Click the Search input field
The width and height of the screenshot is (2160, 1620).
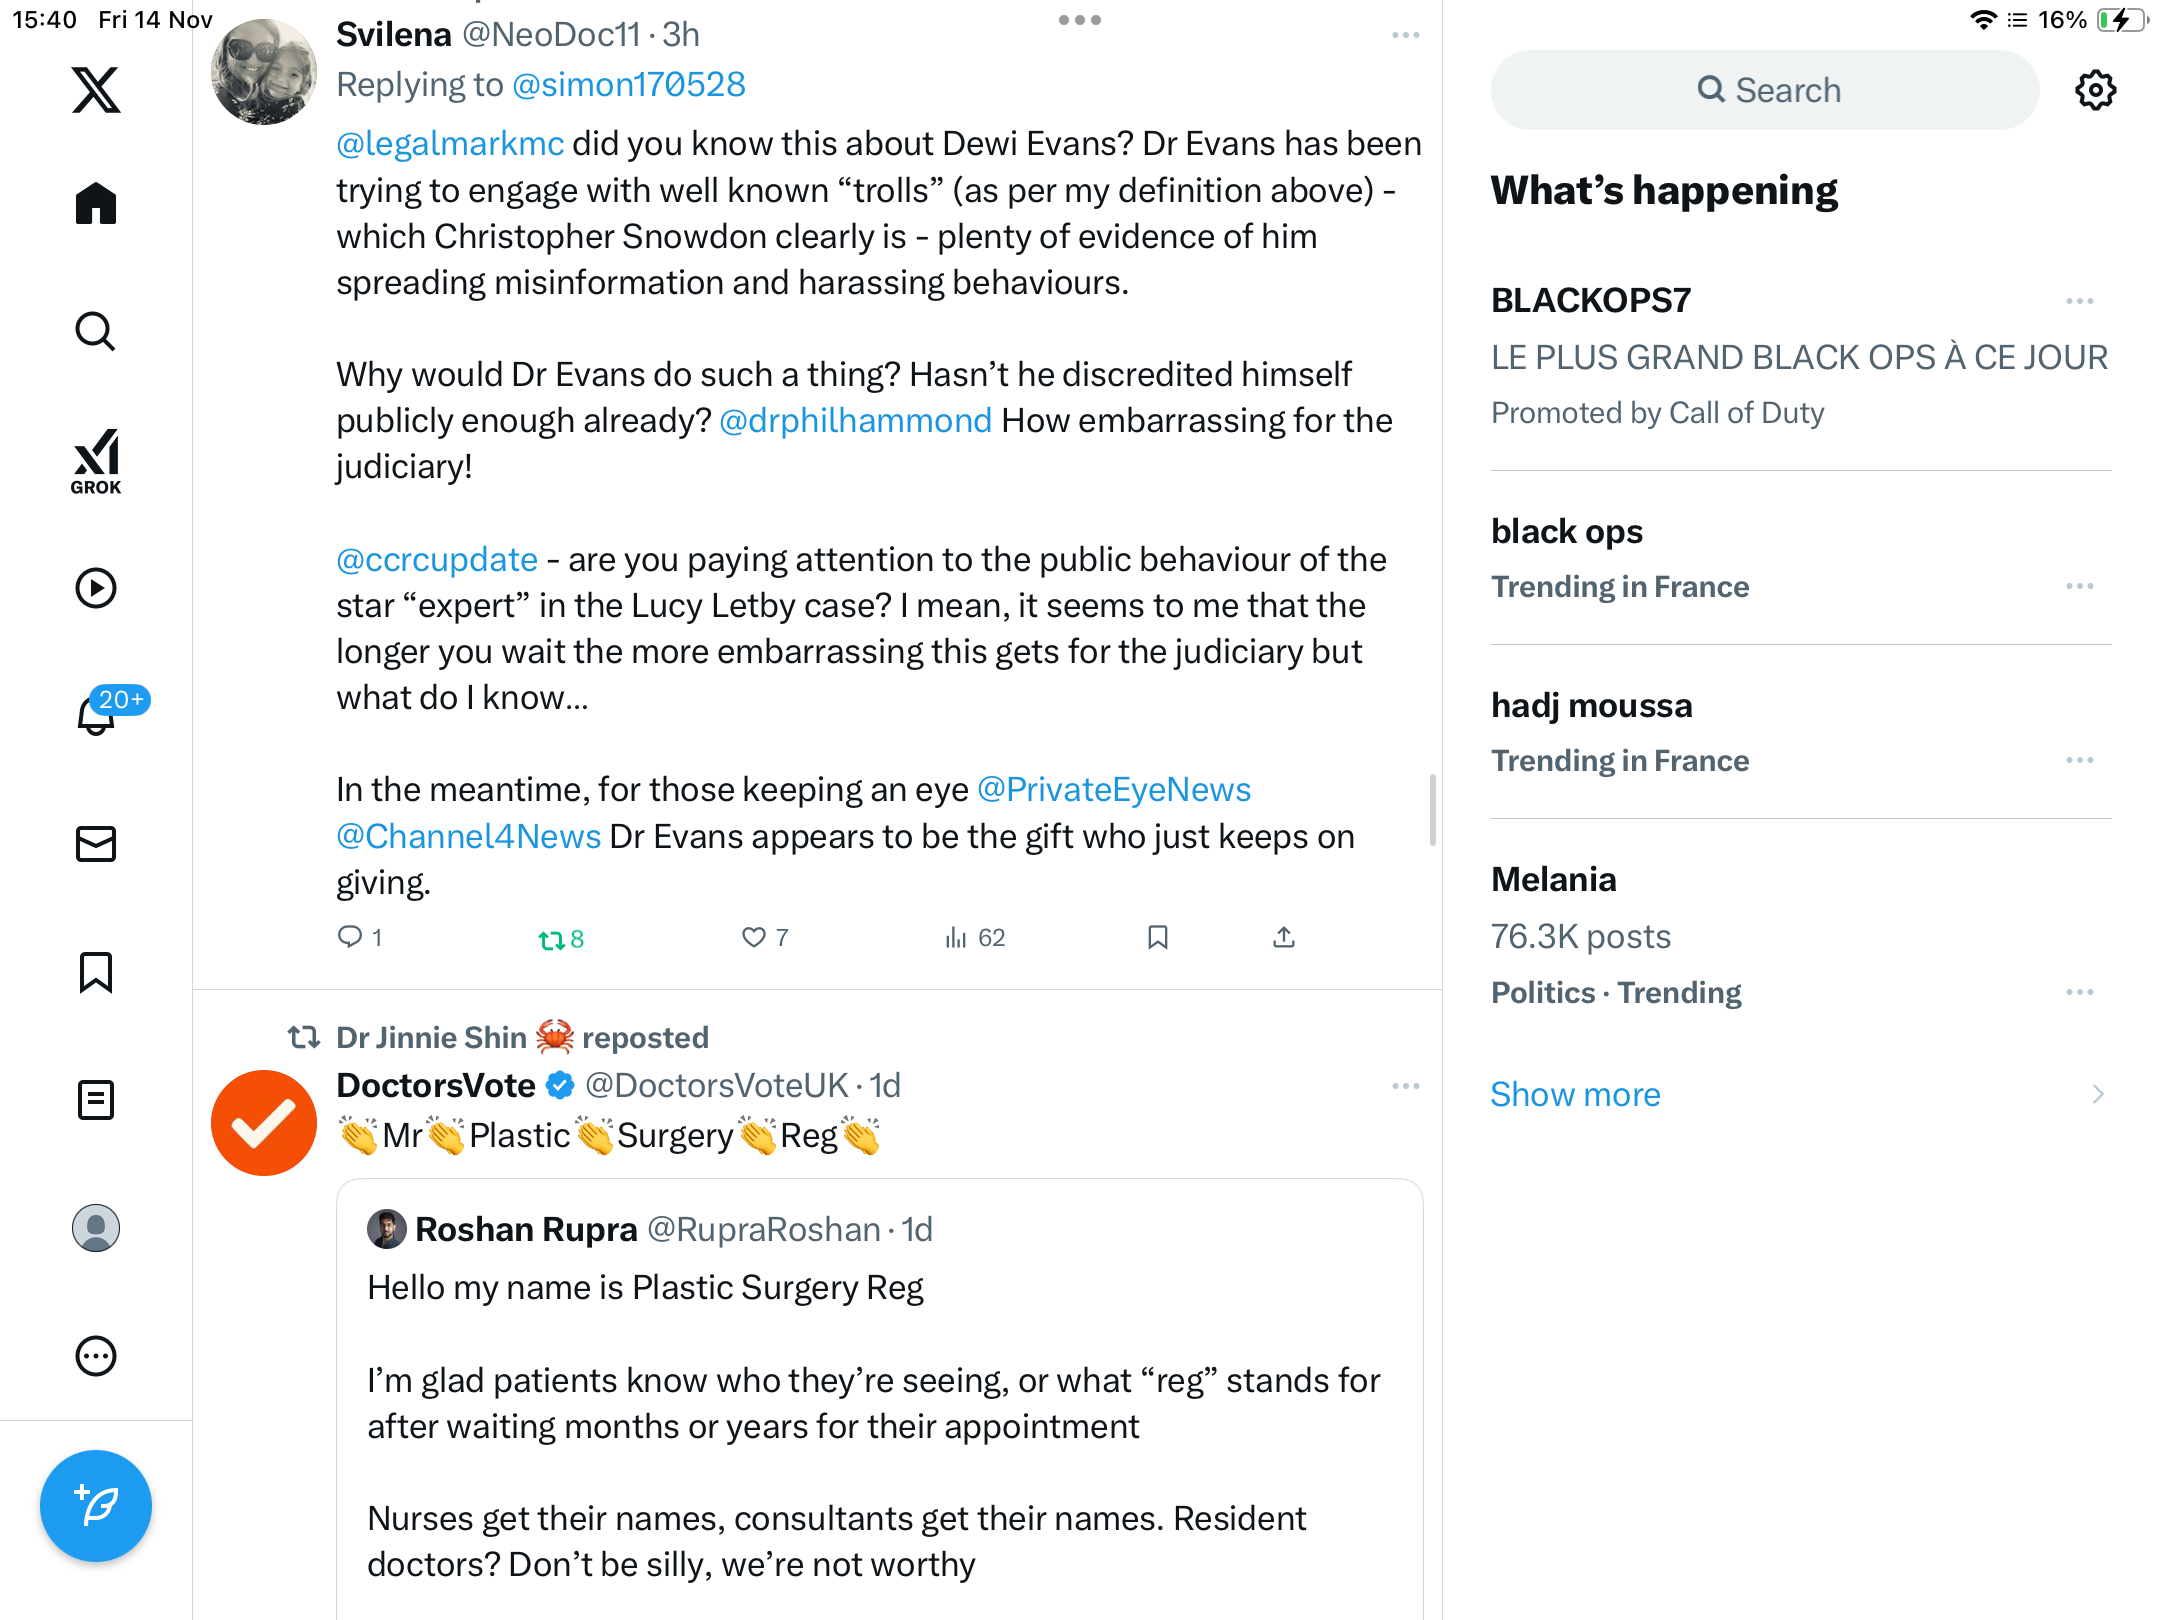(1765, 90)
